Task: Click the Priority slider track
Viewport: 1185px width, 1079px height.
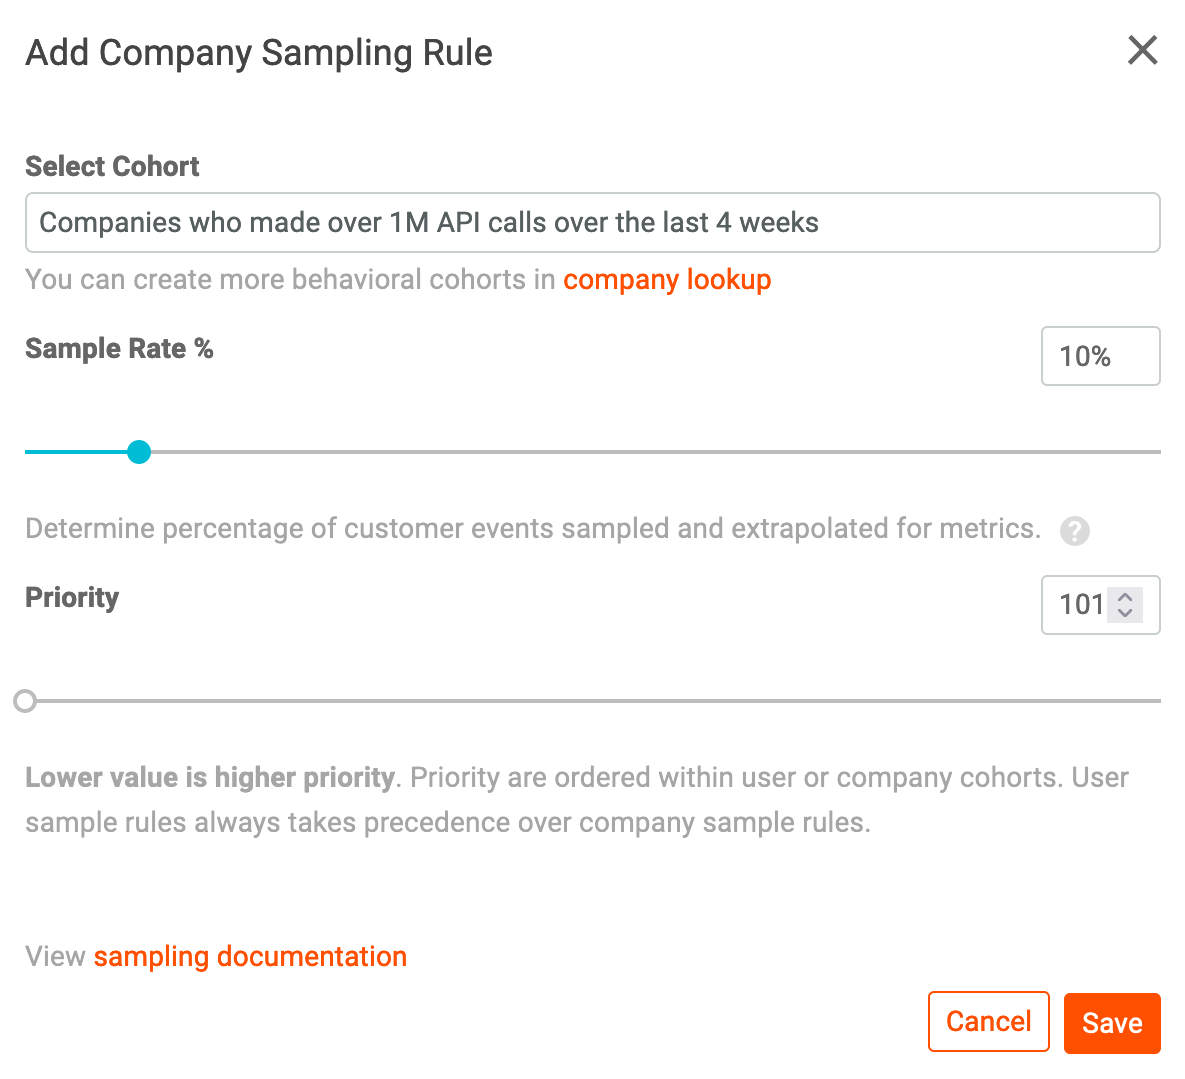Action: pos(600,701)
